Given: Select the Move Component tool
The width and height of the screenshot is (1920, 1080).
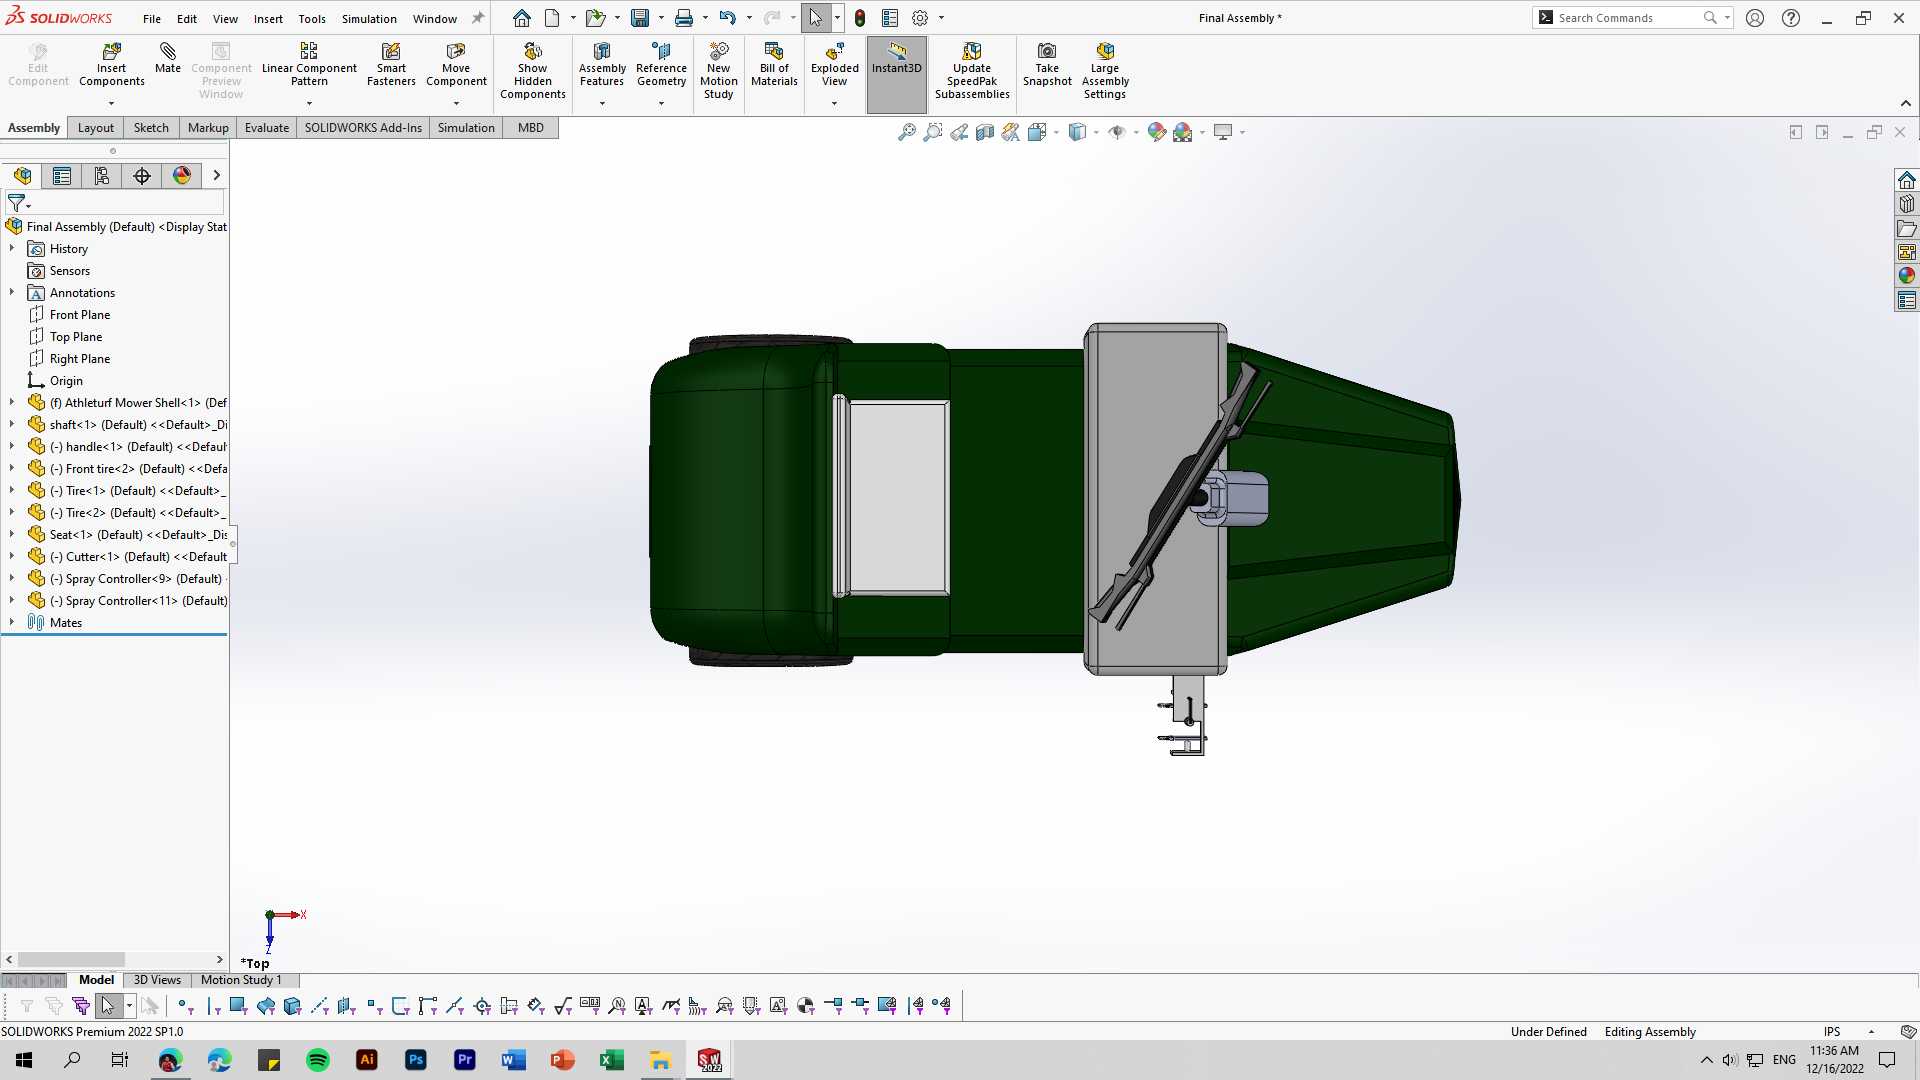Looking at the screenshot, I should pos(456,65).
